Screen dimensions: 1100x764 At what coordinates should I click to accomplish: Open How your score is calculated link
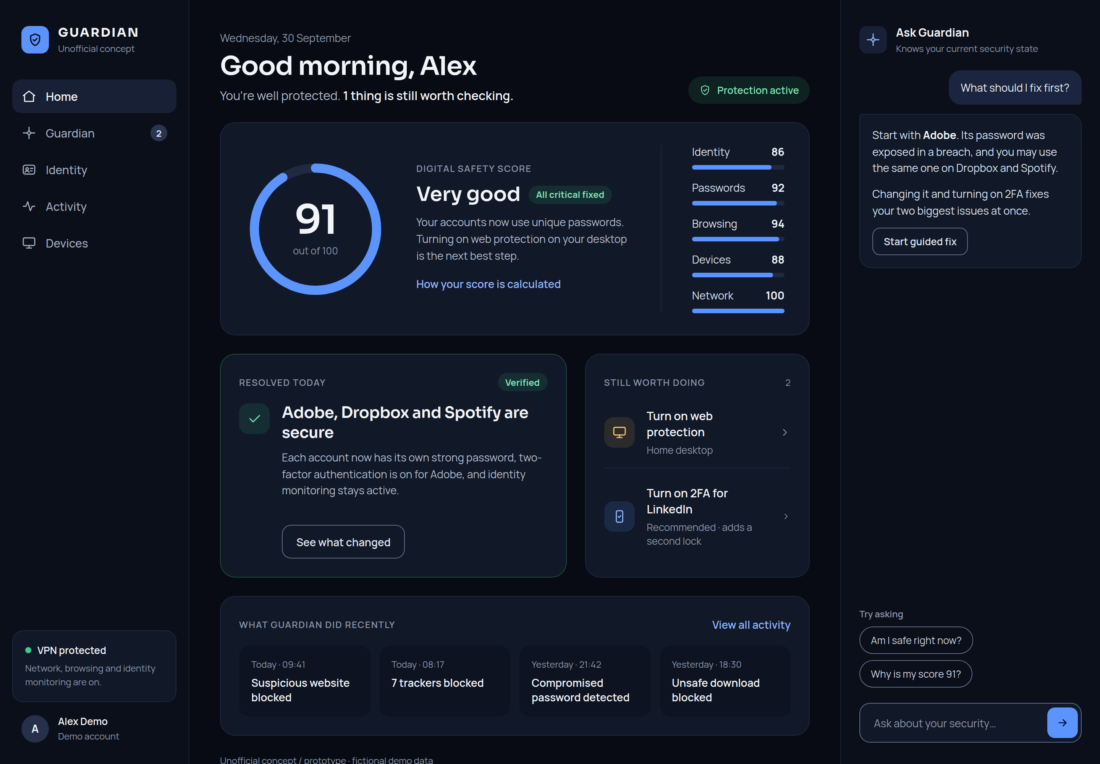[488, 284]
